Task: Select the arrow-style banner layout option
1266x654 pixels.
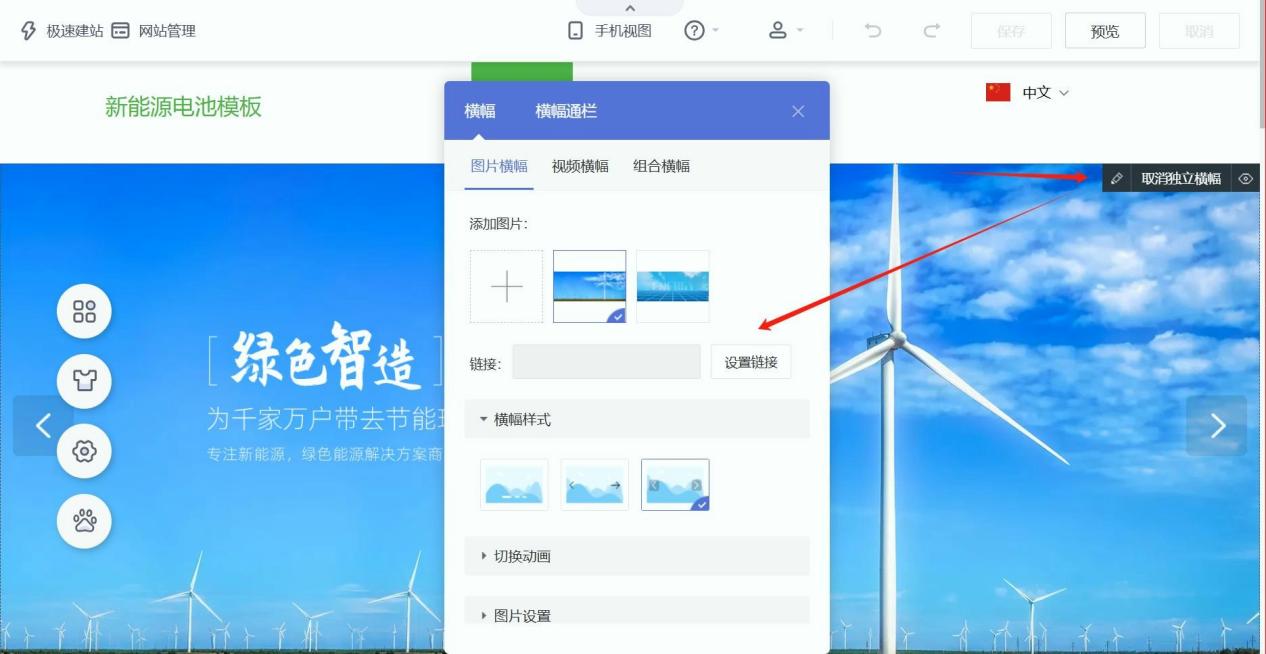Action: pyautogui.click(x=595, y=485)
